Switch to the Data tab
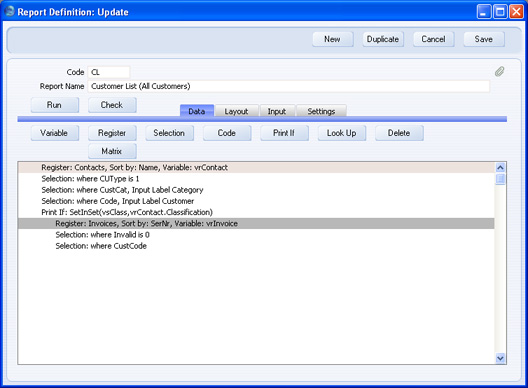528x388 pixels. pos(197,111)
